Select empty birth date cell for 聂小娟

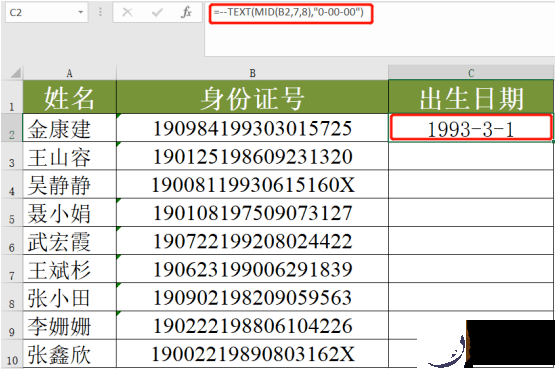[471, 212]
